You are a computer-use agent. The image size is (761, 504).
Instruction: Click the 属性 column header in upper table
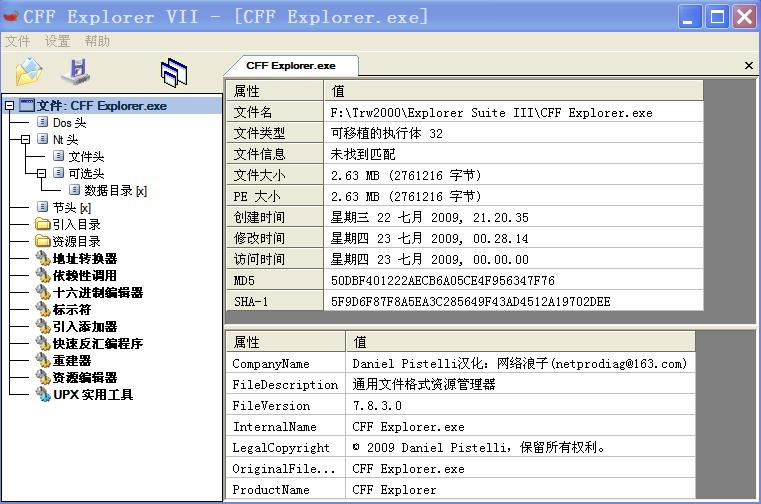click(x=275, y=91)
